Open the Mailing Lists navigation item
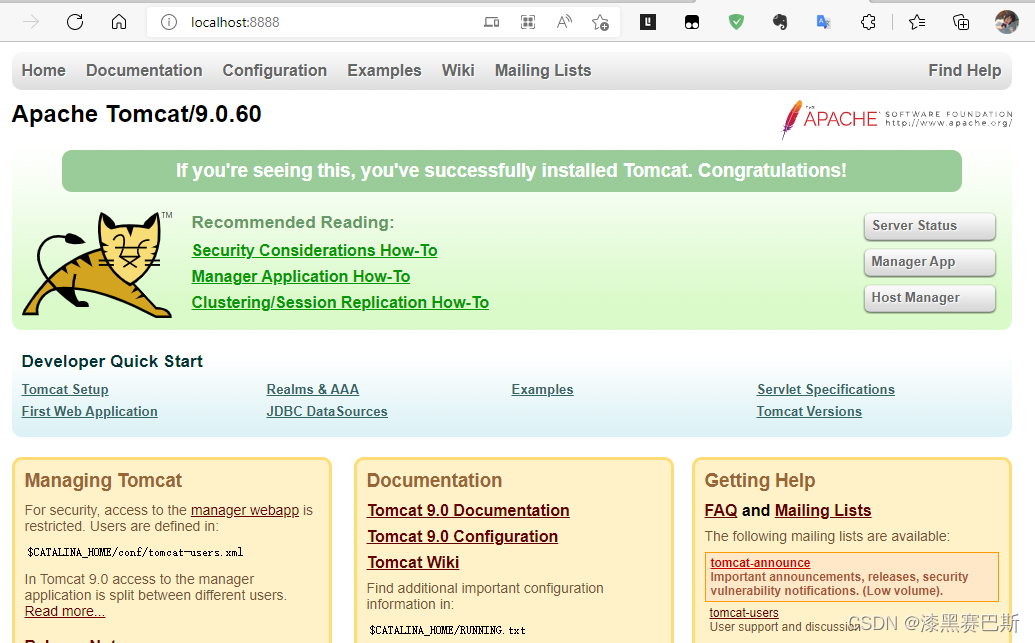 543,71
